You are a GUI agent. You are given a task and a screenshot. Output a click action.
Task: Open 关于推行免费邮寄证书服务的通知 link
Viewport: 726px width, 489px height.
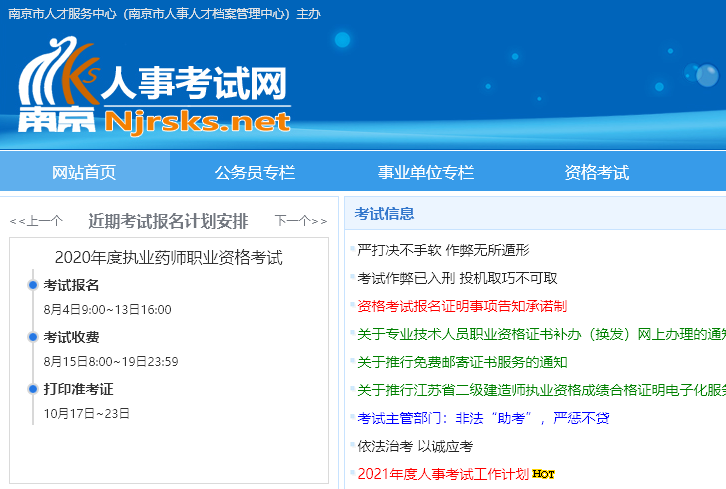tap(462, 362)
